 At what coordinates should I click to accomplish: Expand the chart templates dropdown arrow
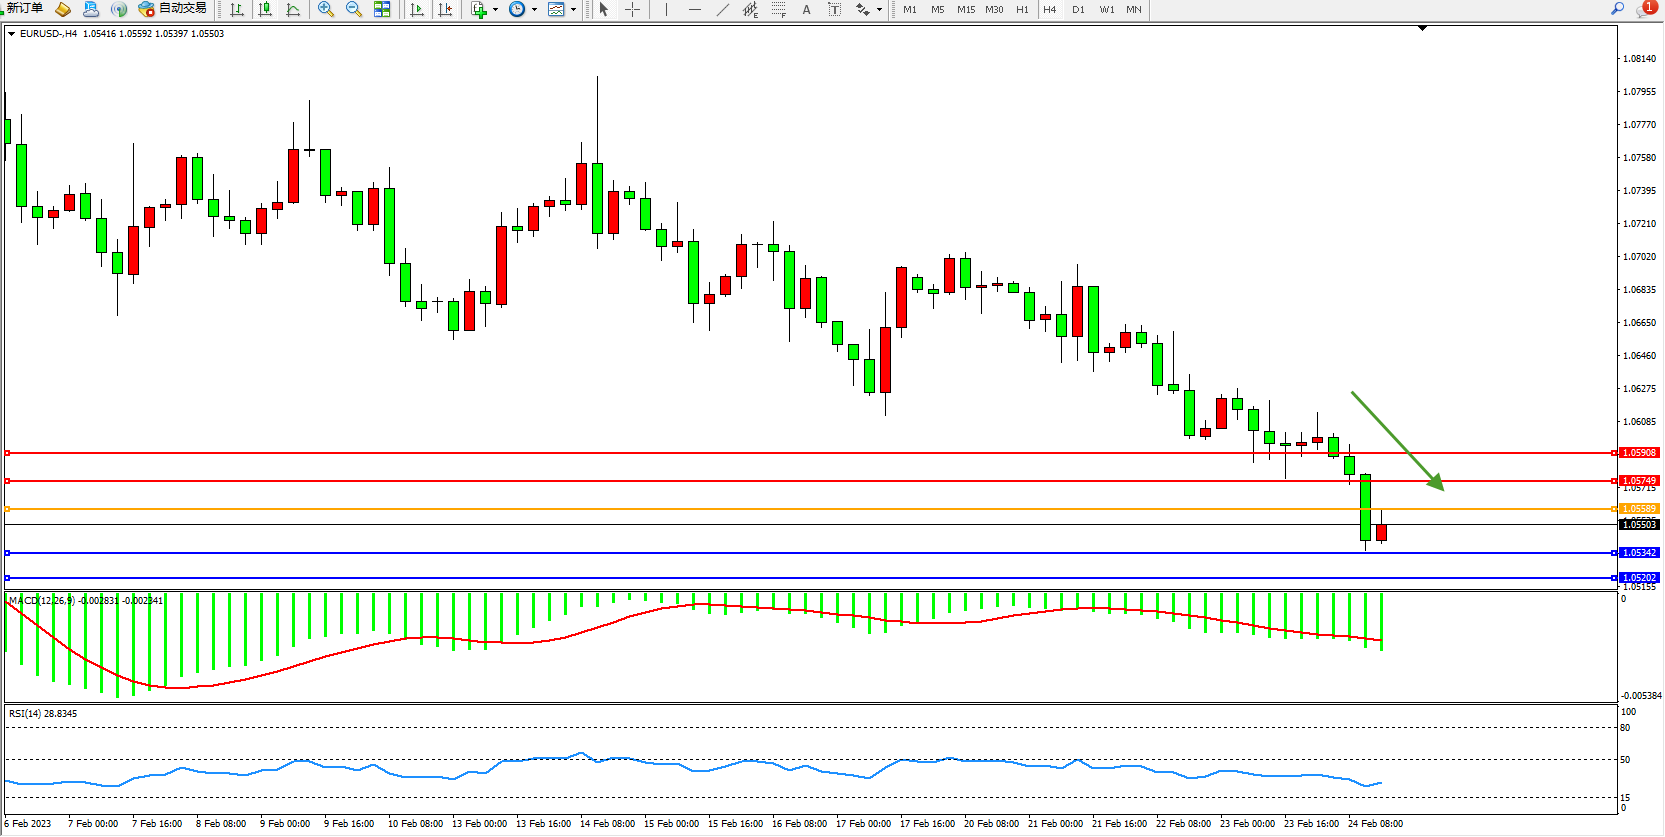[x=573, y=10]
